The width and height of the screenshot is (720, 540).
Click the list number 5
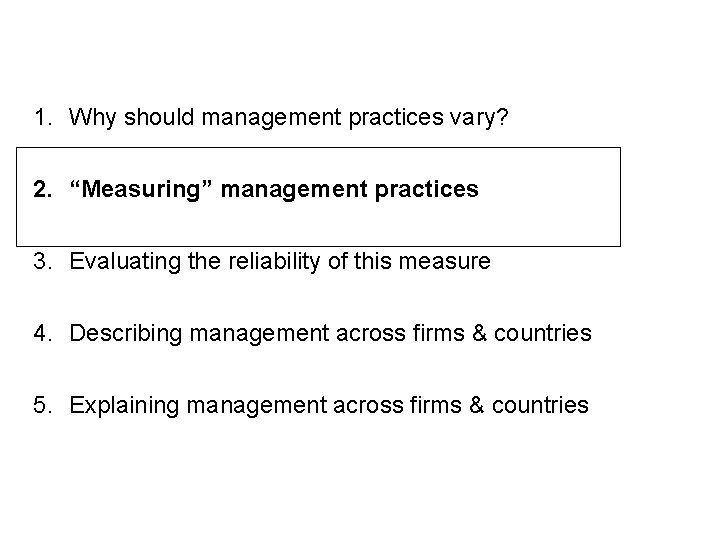coord(43,405)
